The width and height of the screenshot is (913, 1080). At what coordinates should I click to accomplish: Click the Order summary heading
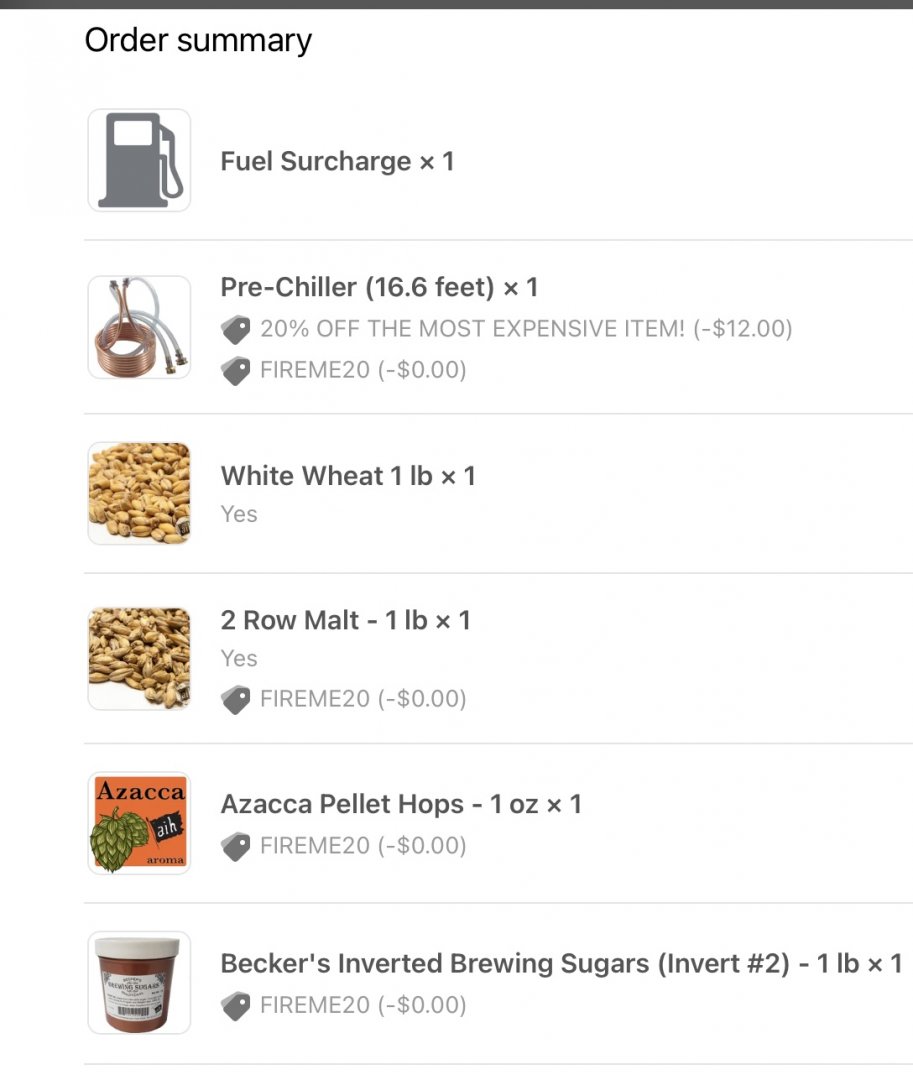198,41
